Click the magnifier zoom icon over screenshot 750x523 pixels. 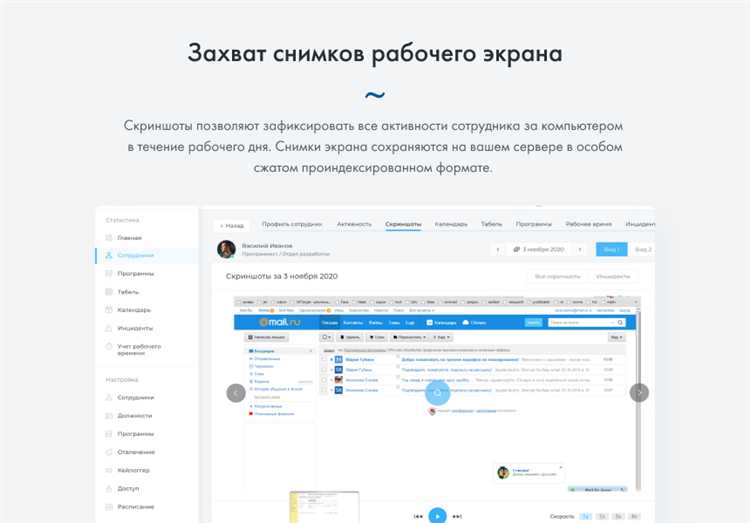point(437,393)
